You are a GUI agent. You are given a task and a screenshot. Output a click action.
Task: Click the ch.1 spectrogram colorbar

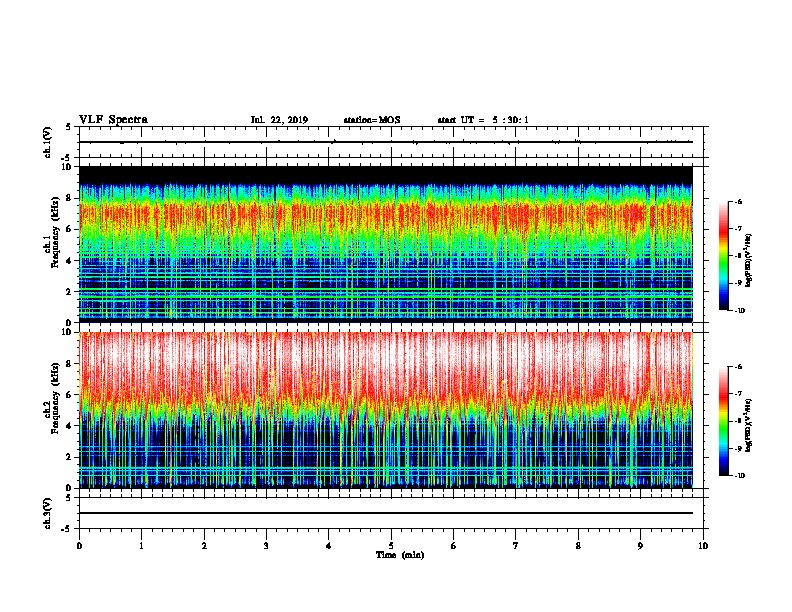coord(724,256)
